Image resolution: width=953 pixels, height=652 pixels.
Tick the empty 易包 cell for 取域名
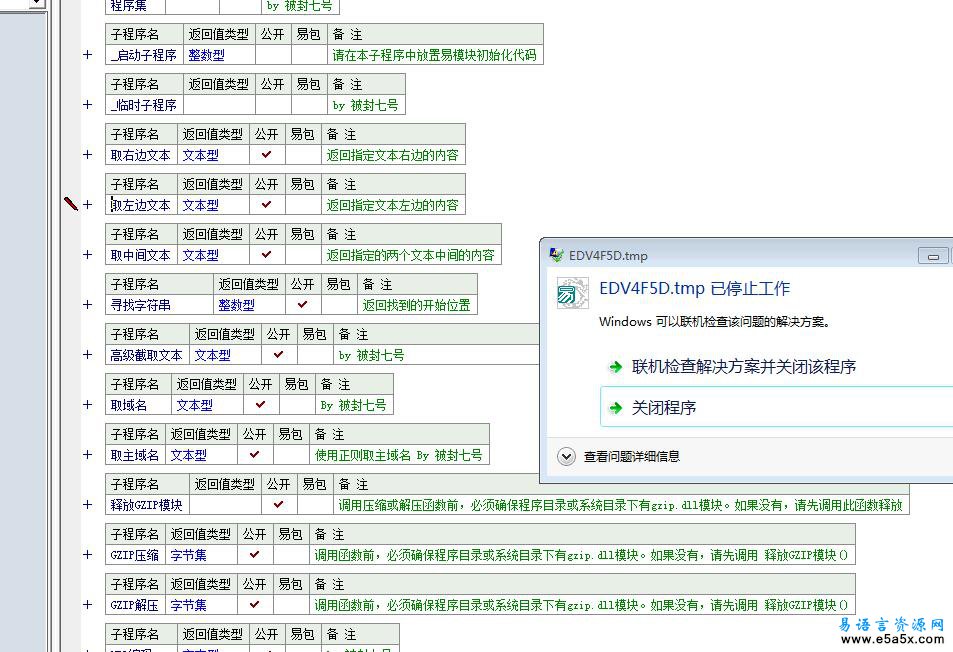point(296,405)
